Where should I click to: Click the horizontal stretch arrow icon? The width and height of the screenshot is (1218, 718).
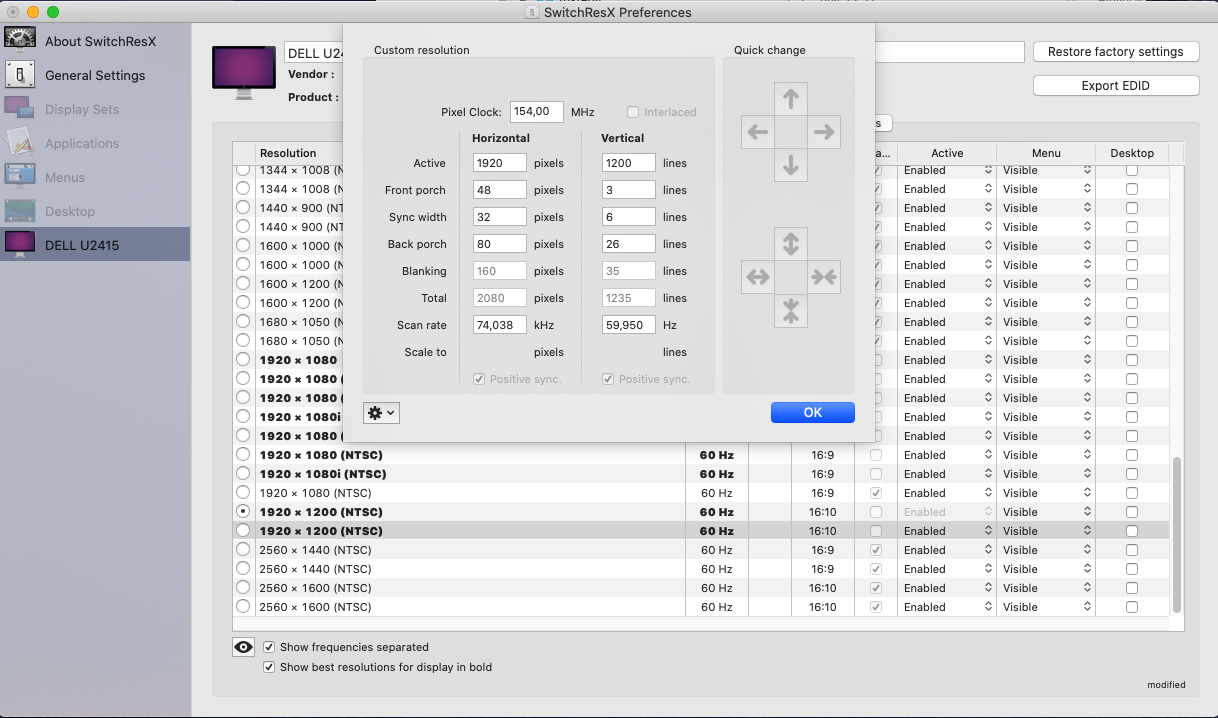[x=758, y=277]
